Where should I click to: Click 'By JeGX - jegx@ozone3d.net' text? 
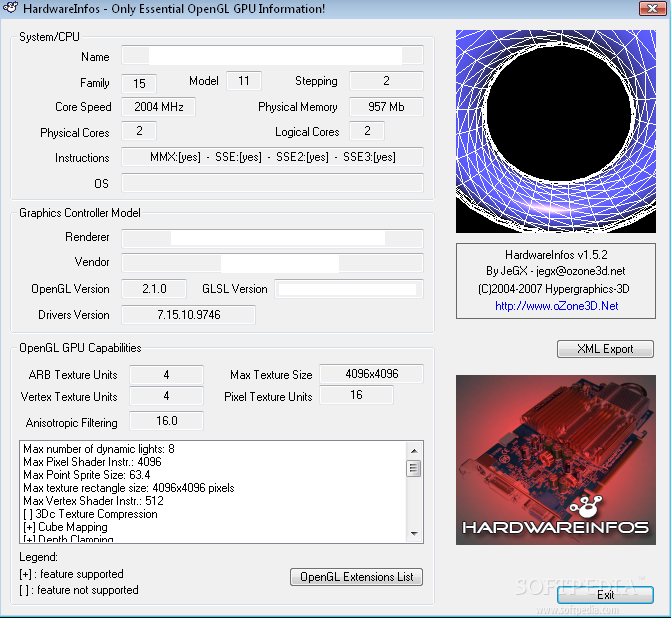555,271
